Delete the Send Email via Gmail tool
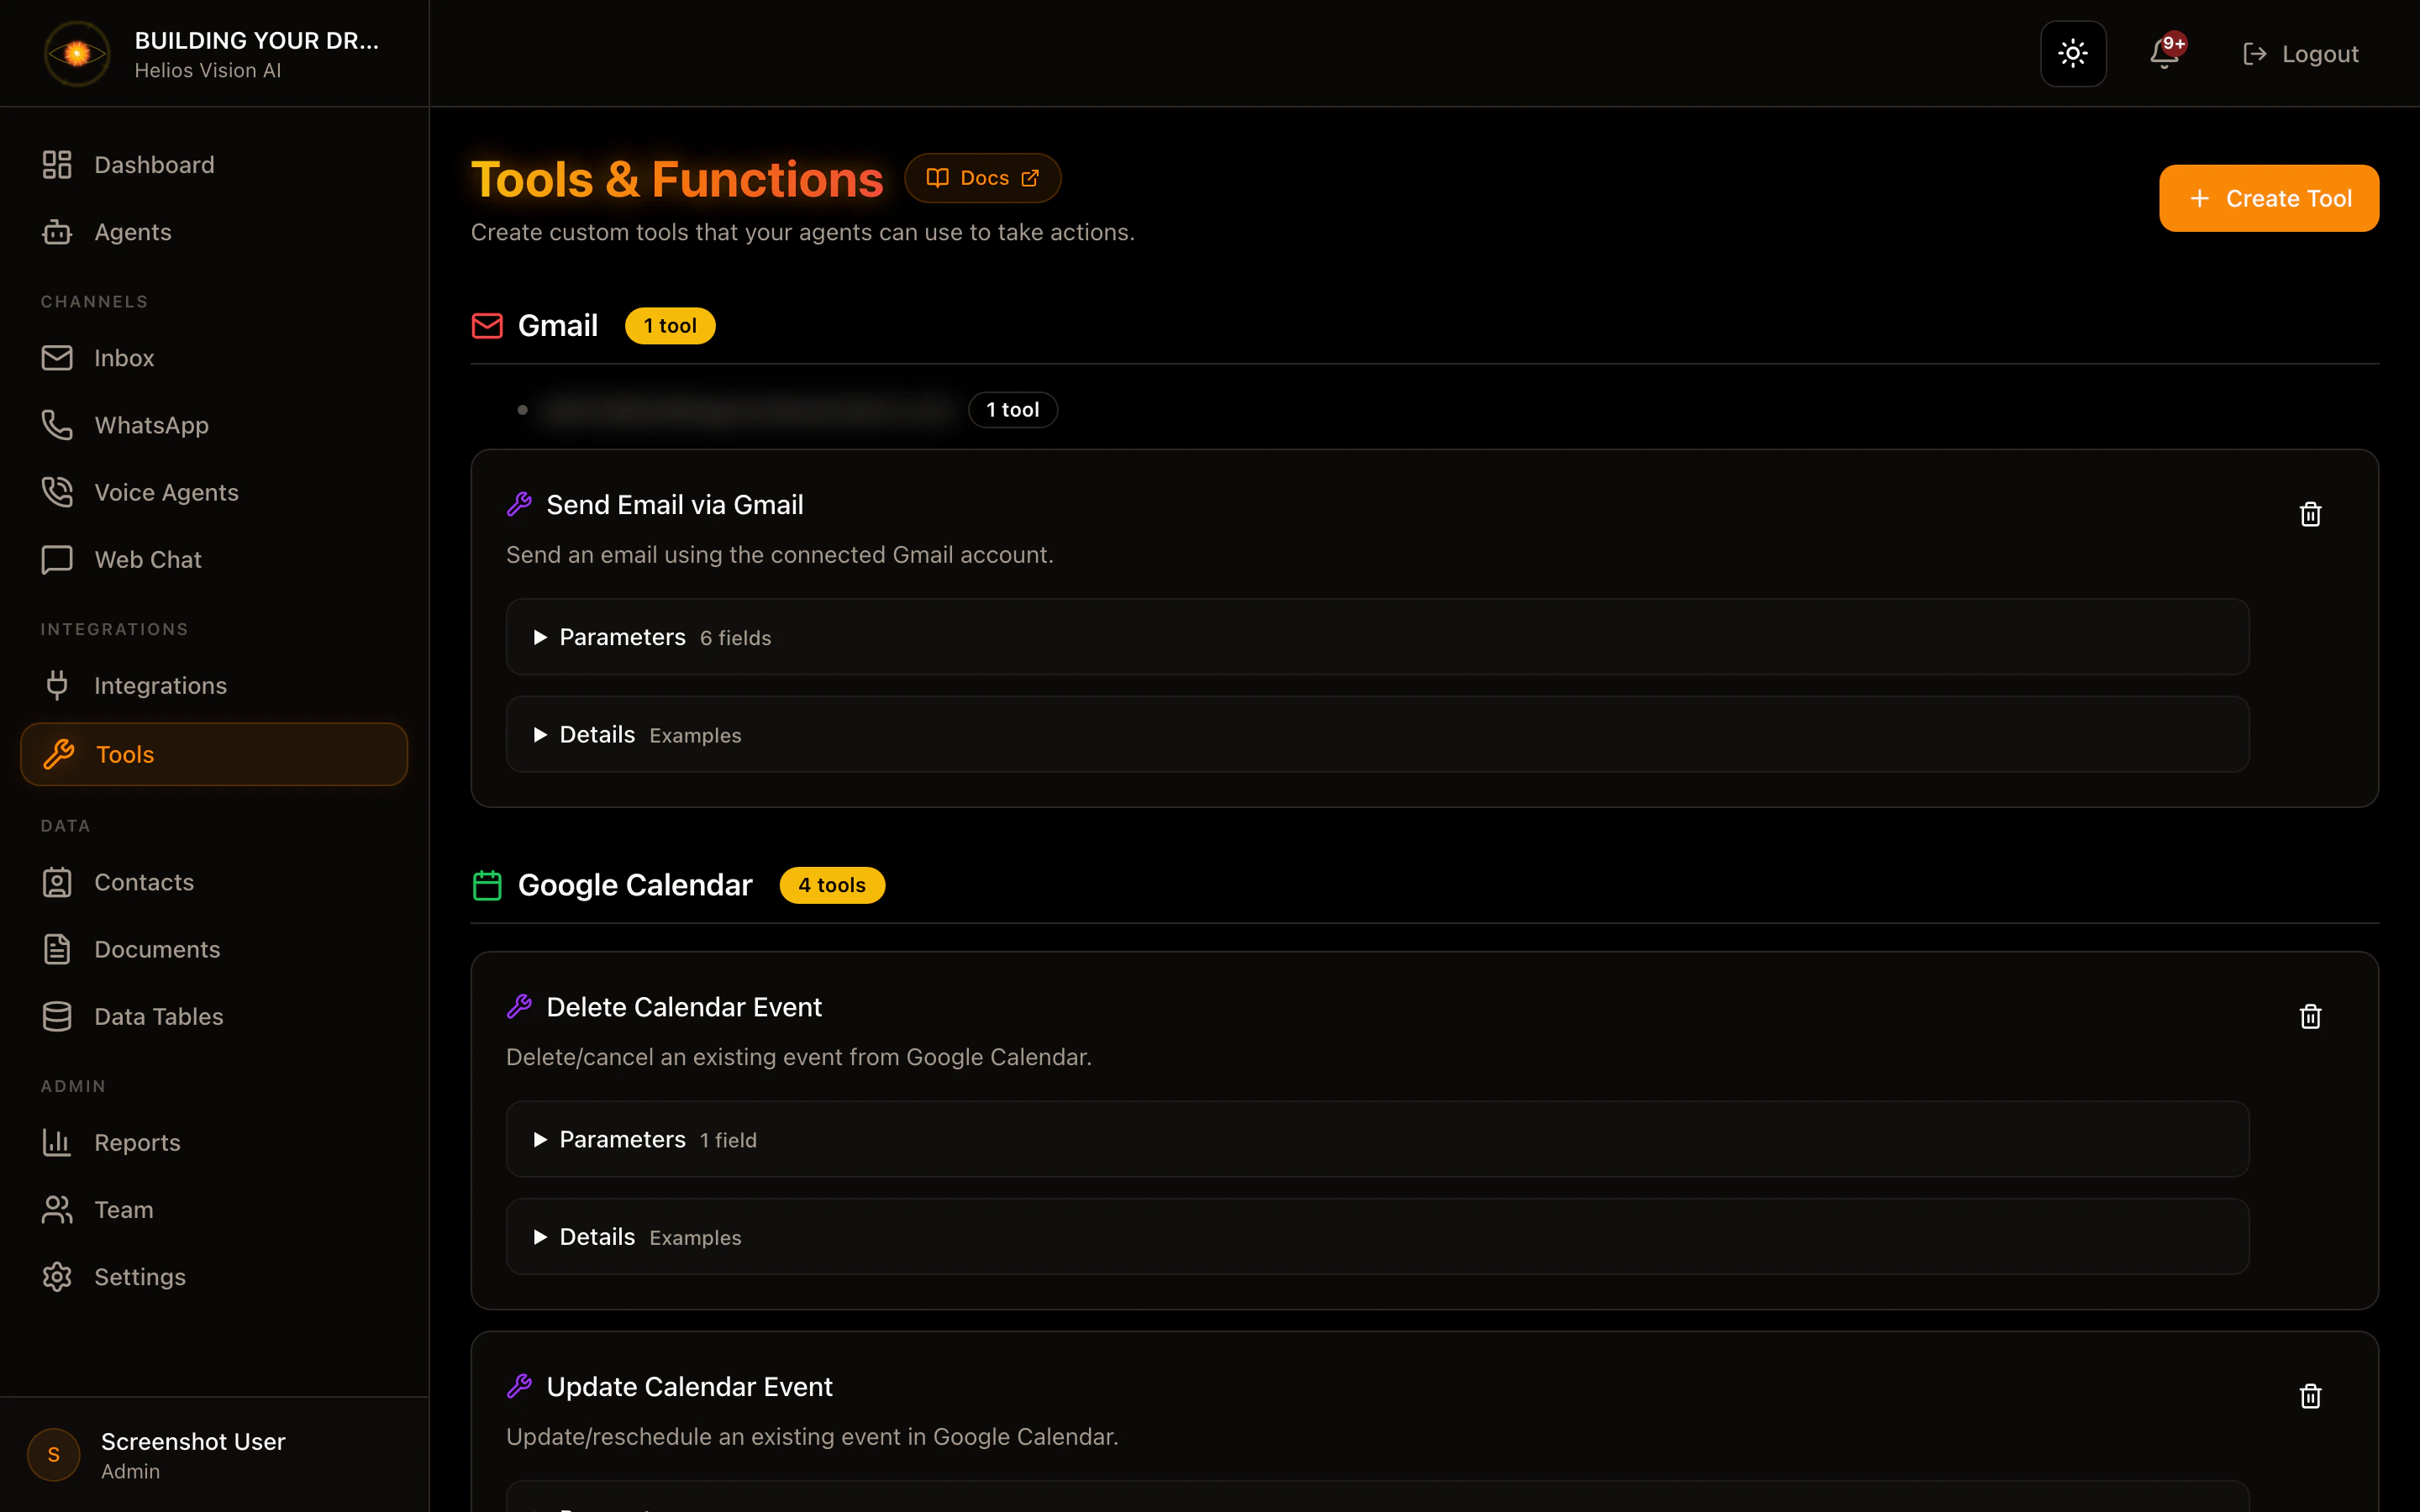 click(2308, 513)
